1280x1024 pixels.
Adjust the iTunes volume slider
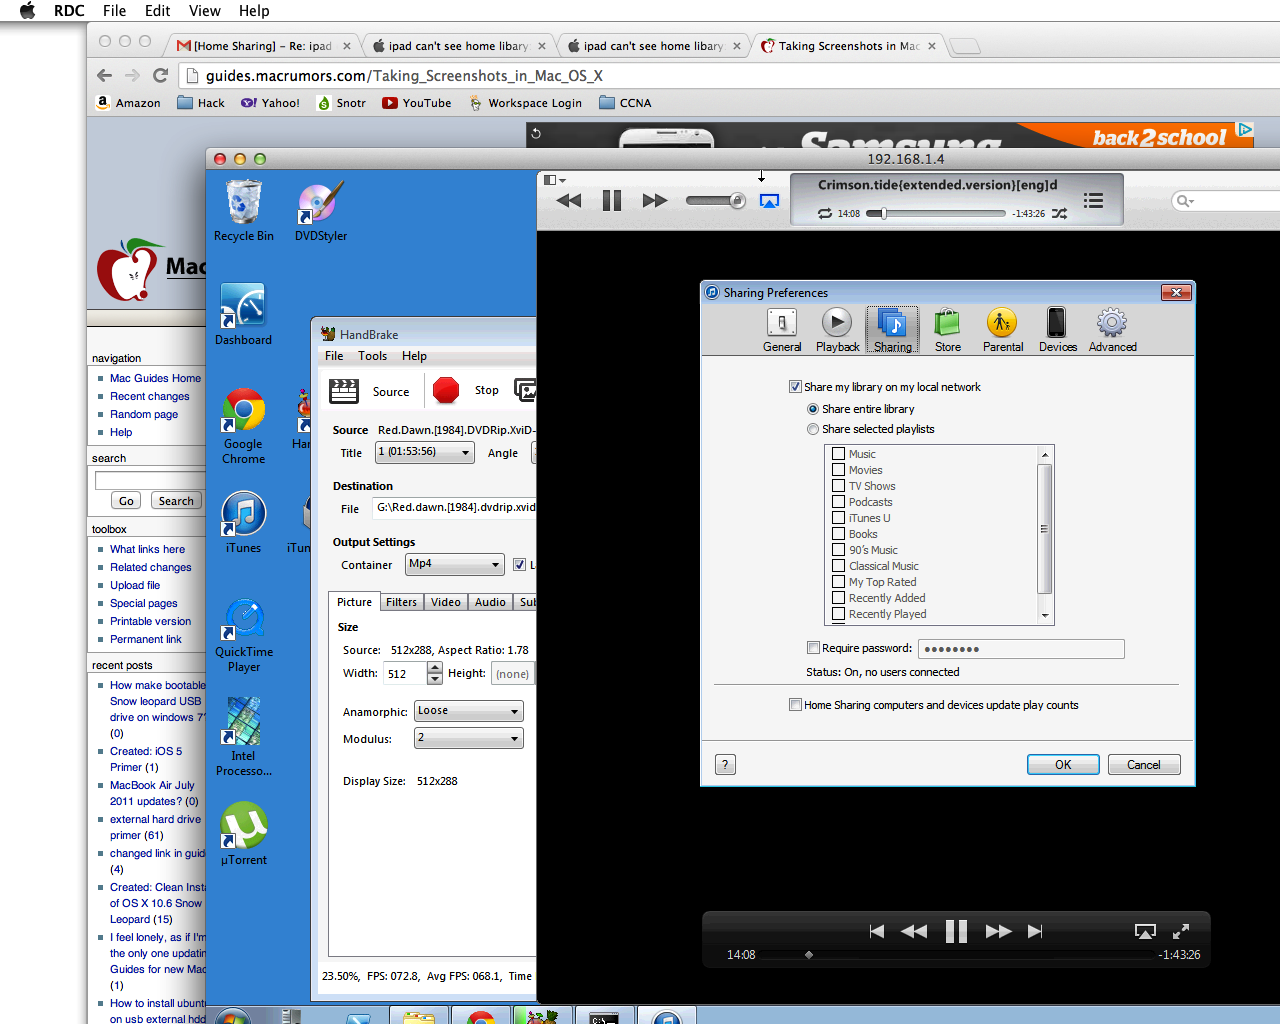(x=715, y=201)
